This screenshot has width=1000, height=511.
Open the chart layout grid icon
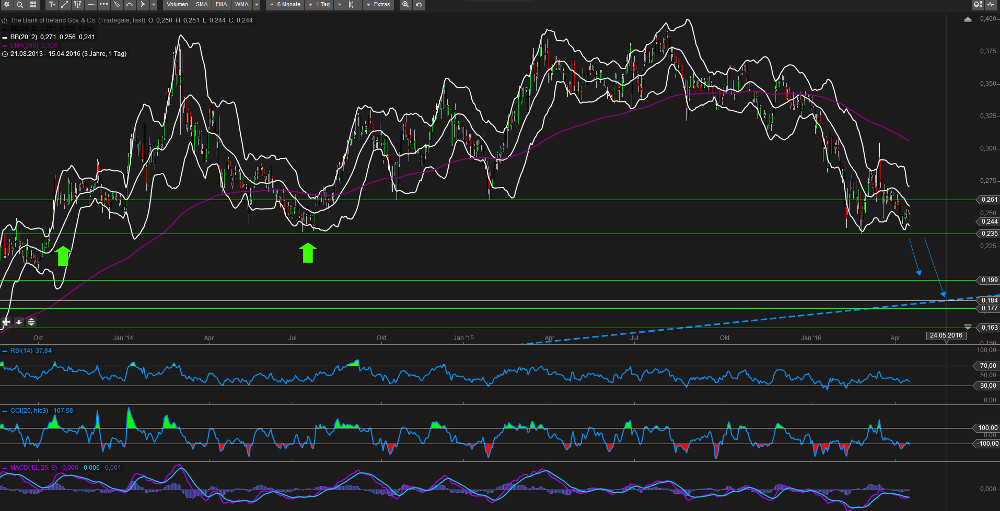33,5
